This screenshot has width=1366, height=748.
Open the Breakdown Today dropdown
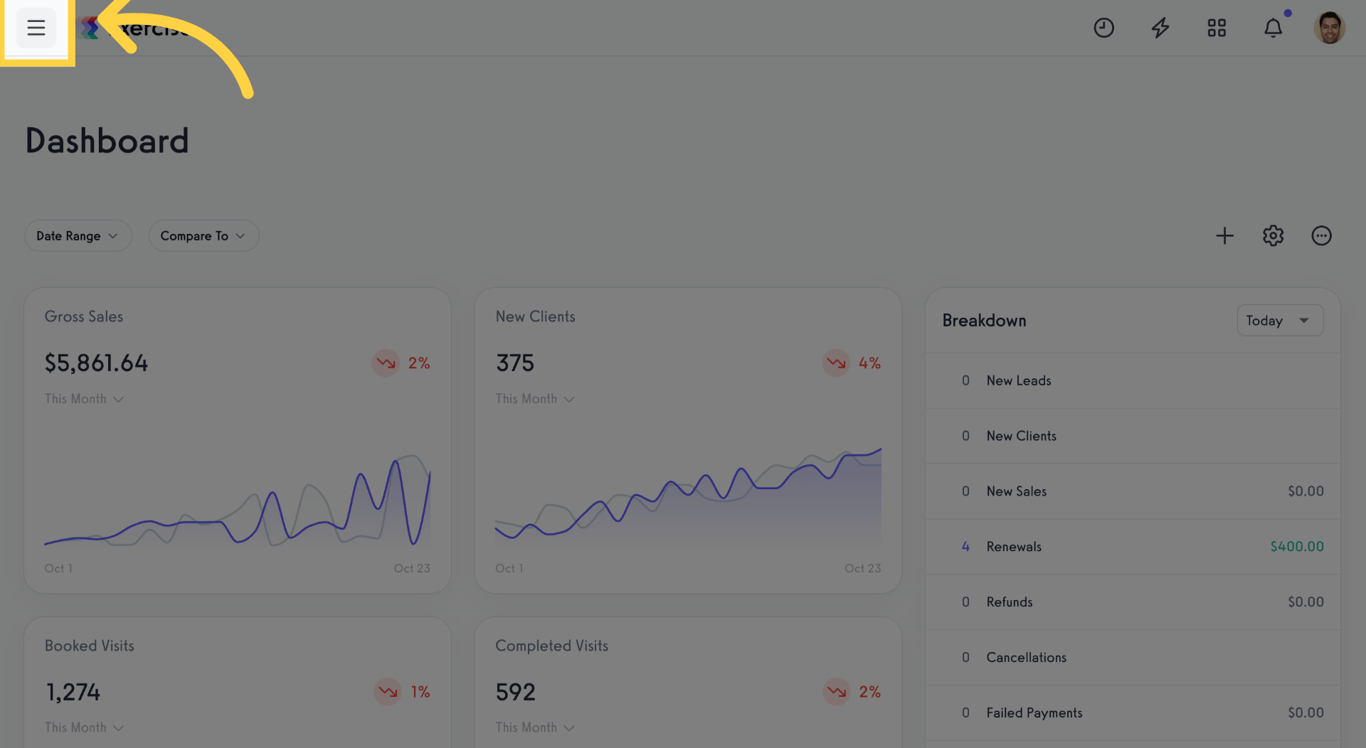1280,321
